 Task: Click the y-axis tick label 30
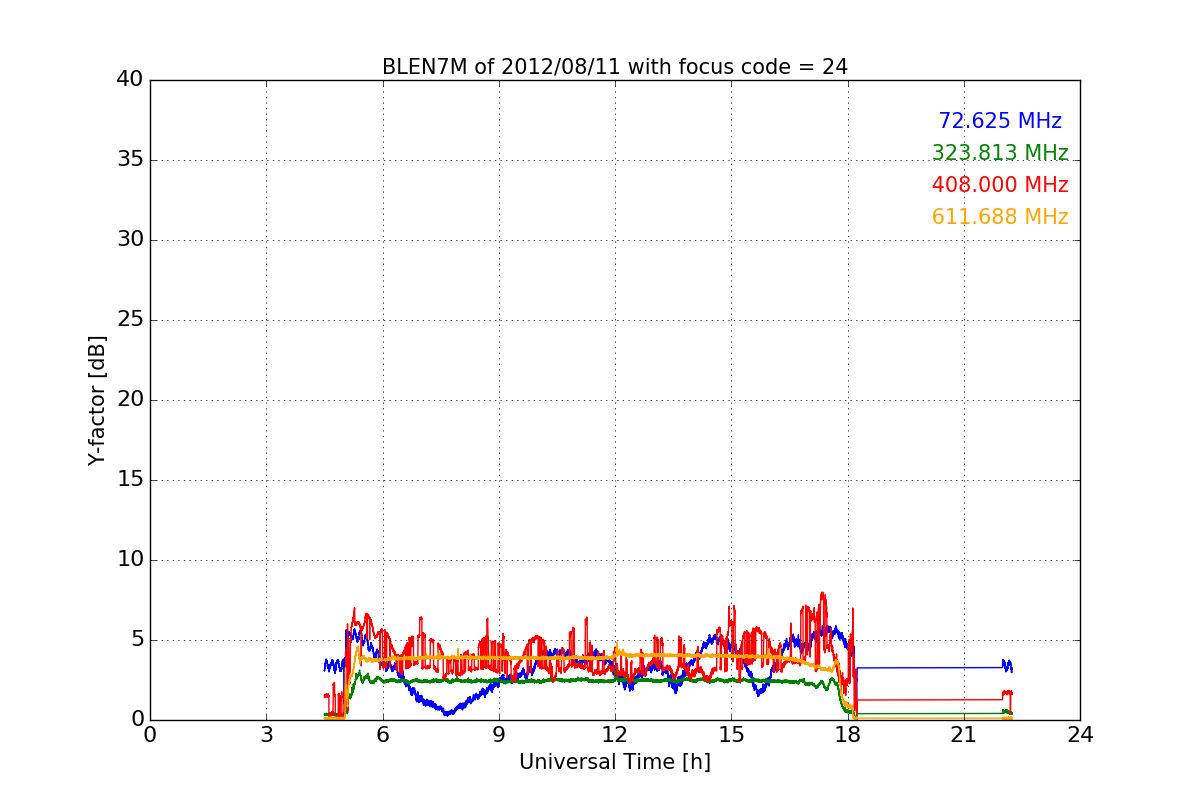click(129, 240)
